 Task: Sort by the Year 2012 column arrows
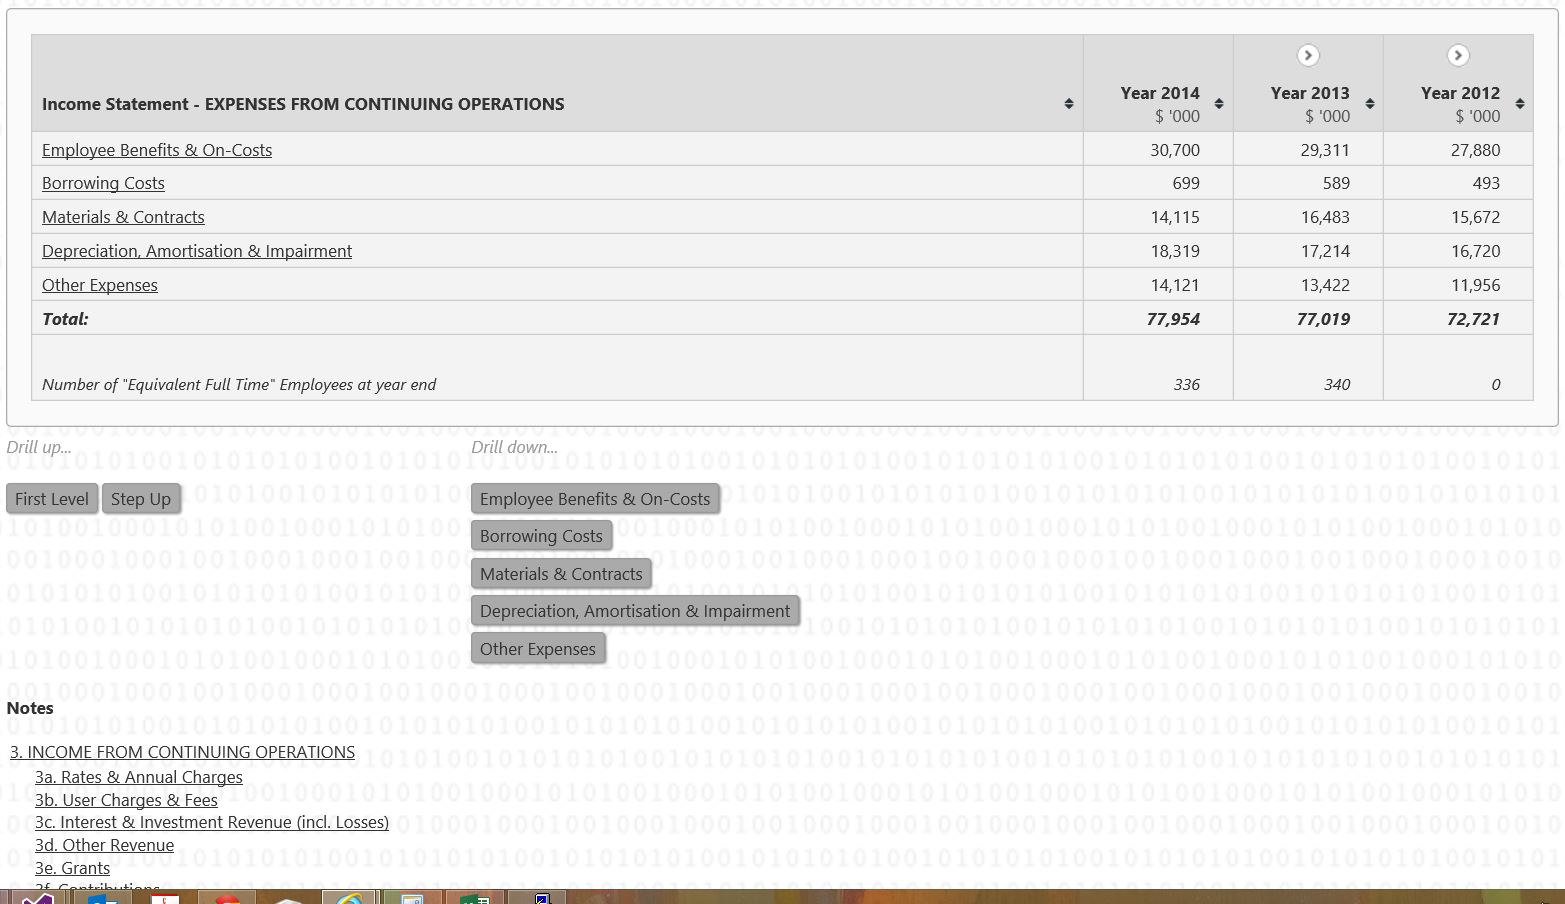point(1519,104)
